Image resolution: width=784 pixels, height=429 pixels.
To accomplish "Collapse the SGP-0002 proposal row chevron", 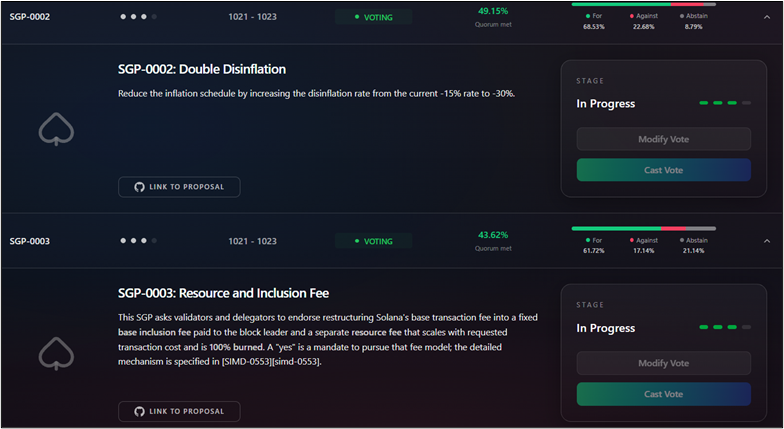I will (766, 17).
